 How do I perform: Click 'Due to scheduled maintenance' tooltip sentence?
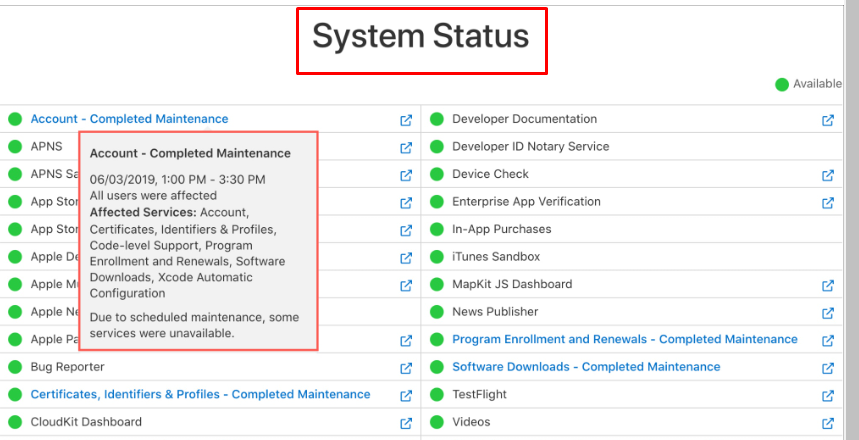click(194, 325)
